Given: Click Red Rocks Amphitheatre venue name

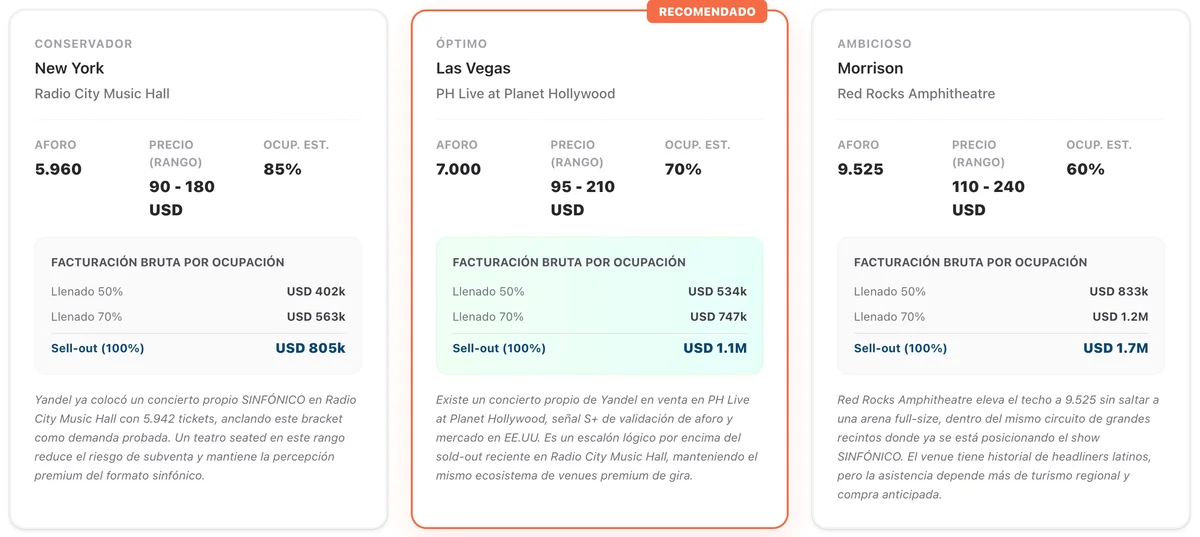Looking at the screenshot, I should click(x=916, y=94).
